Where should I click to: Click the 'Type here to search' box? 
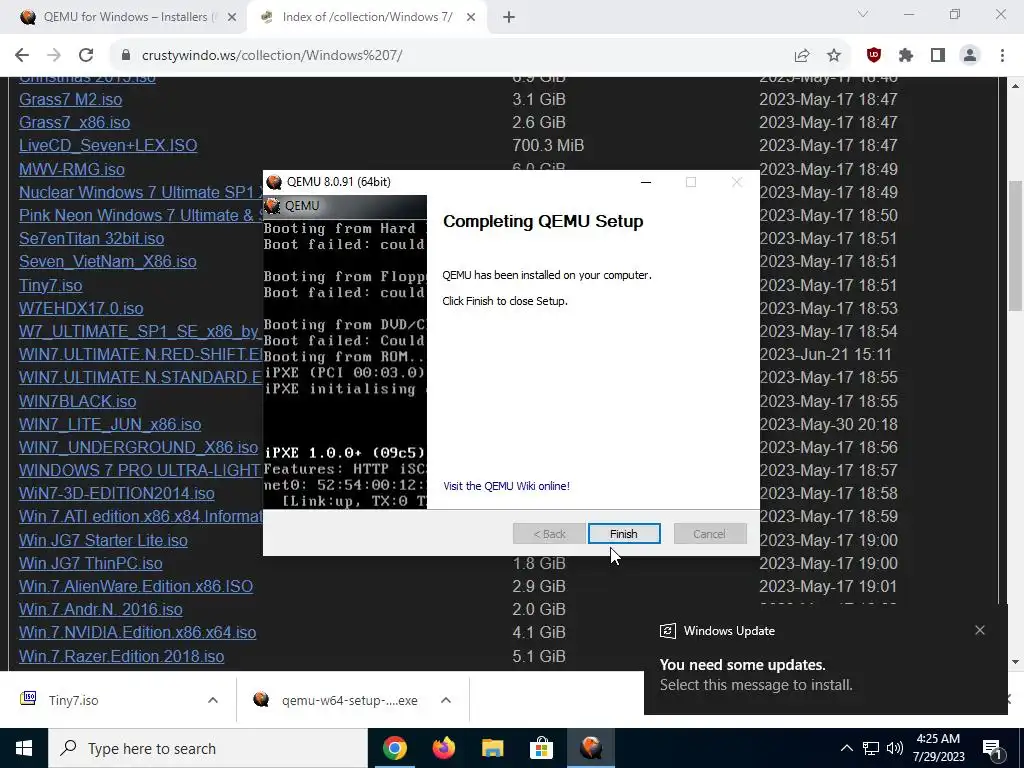click(x=208, y=748)
